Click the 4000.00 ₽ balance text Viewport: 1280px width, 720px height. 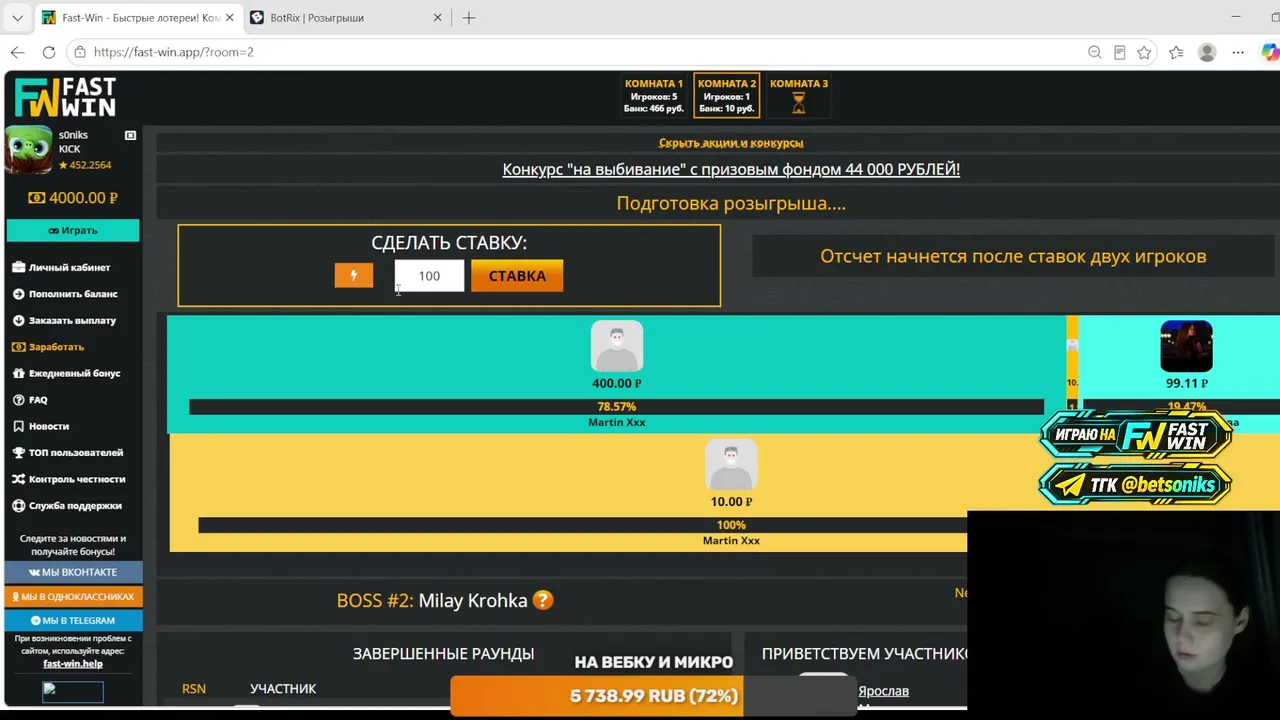coord(83,198)
